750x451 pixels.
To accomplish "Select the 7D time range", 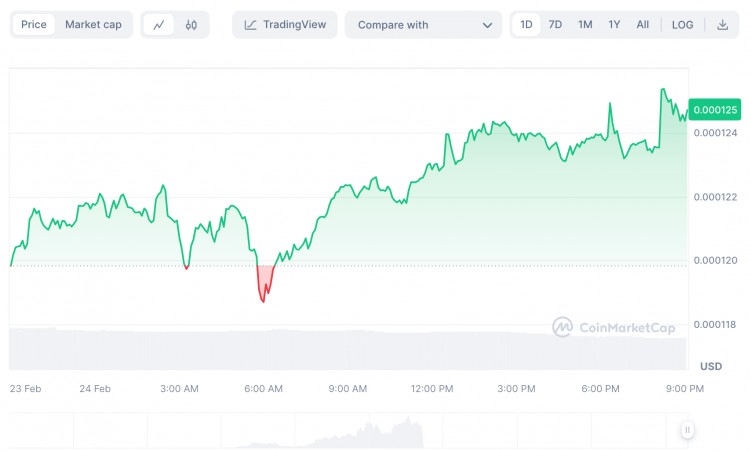I will 555,25.
